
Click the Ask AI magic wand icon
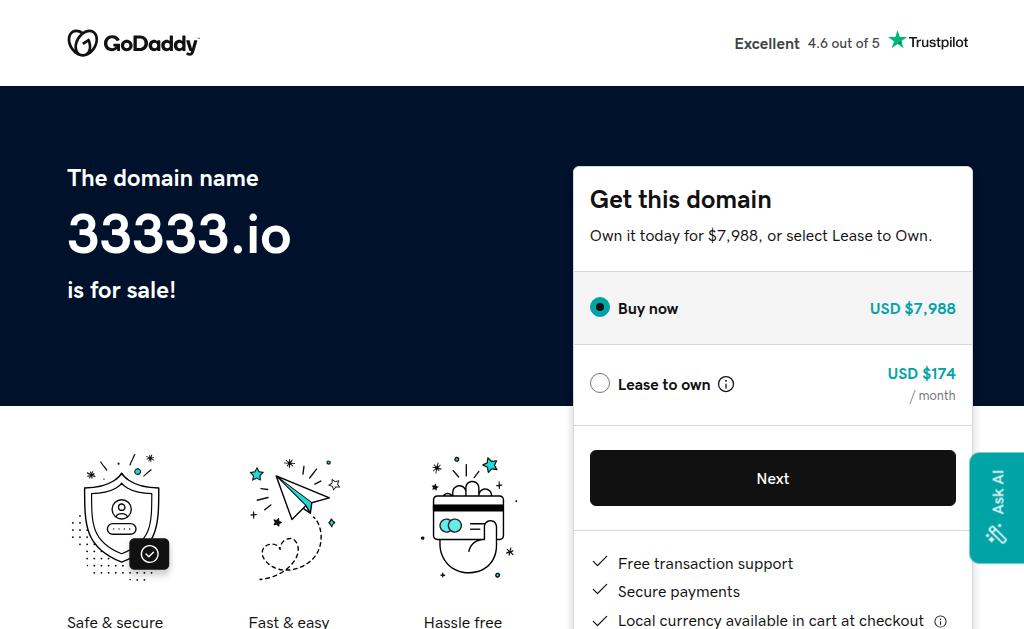(997, 534)
